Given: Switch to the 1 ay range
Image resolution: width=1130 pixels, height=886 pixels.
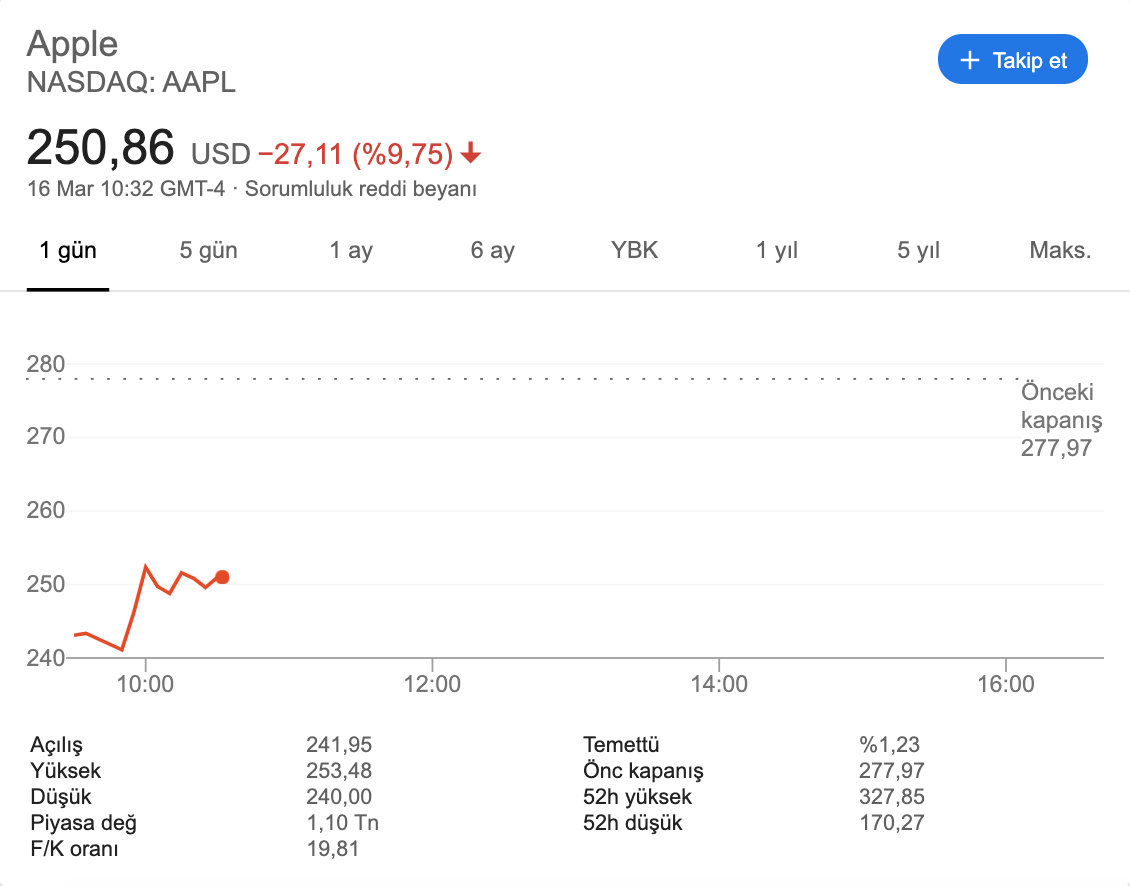Looking at the screenshot, I should coord(351,250).
